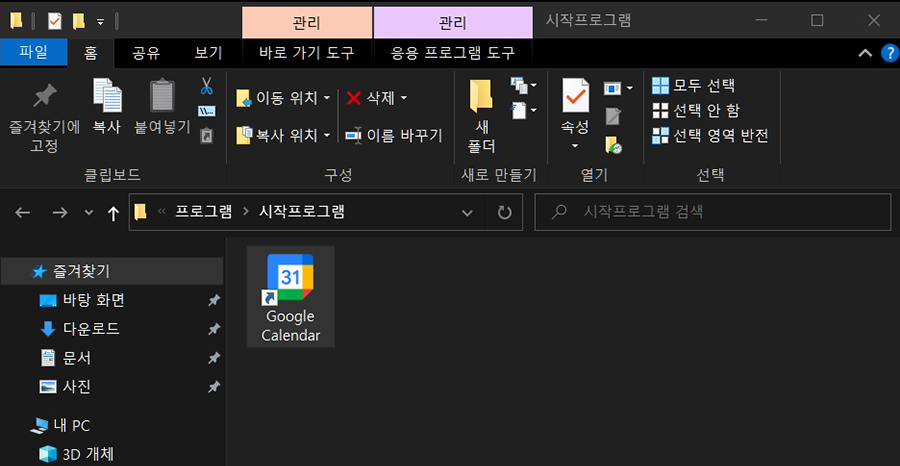Open the Properties (속성) icon
The image size is (900, 466).
tap(575, 95)
